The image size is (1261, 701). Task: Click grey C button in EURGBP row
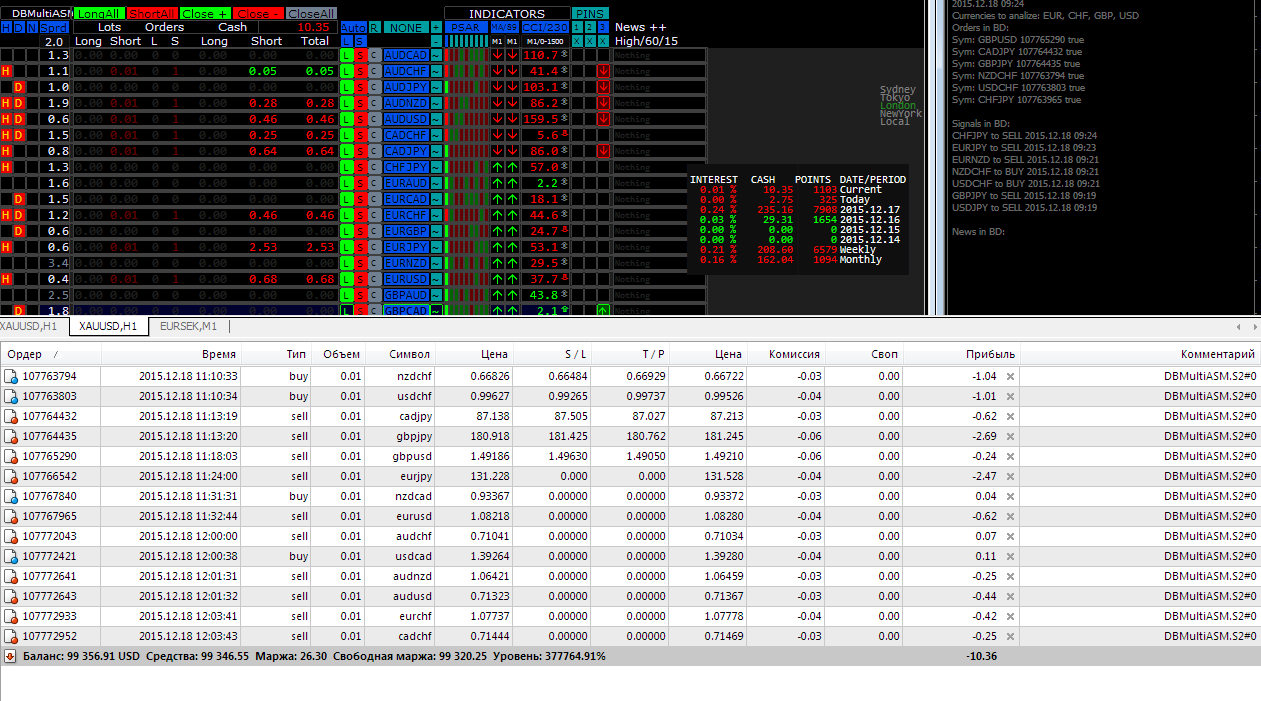[375, 231]
